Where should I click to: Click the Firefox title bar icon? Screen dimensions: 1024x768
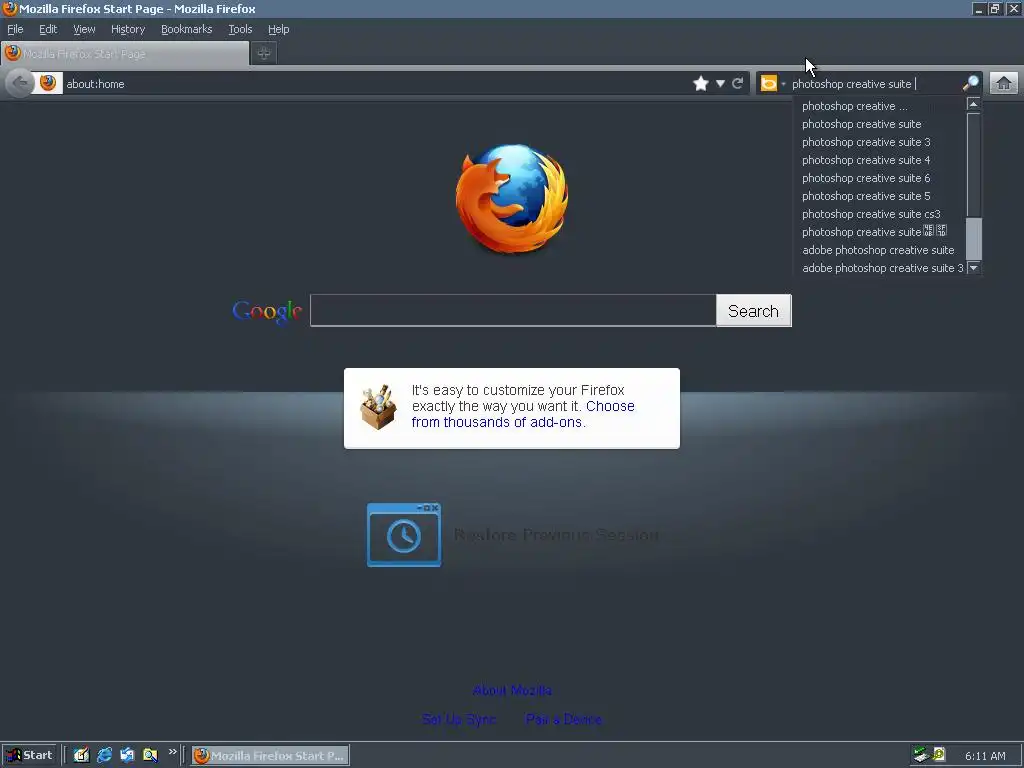pos(9,8)
